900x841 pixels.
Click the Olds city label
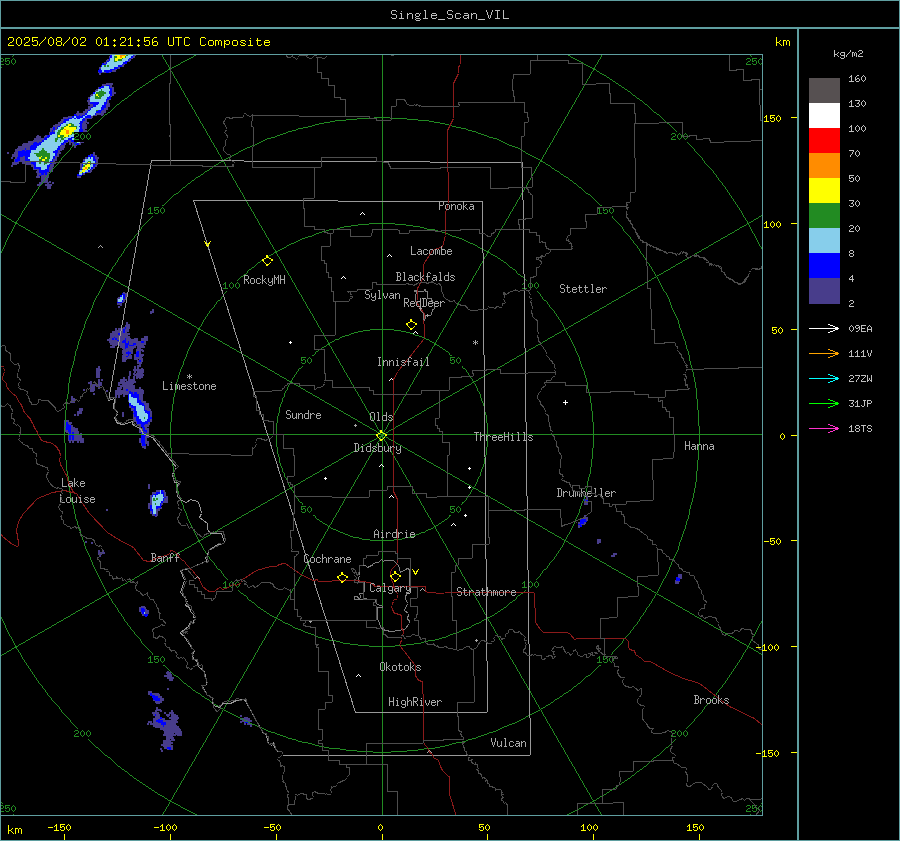[x=381, y=417]
